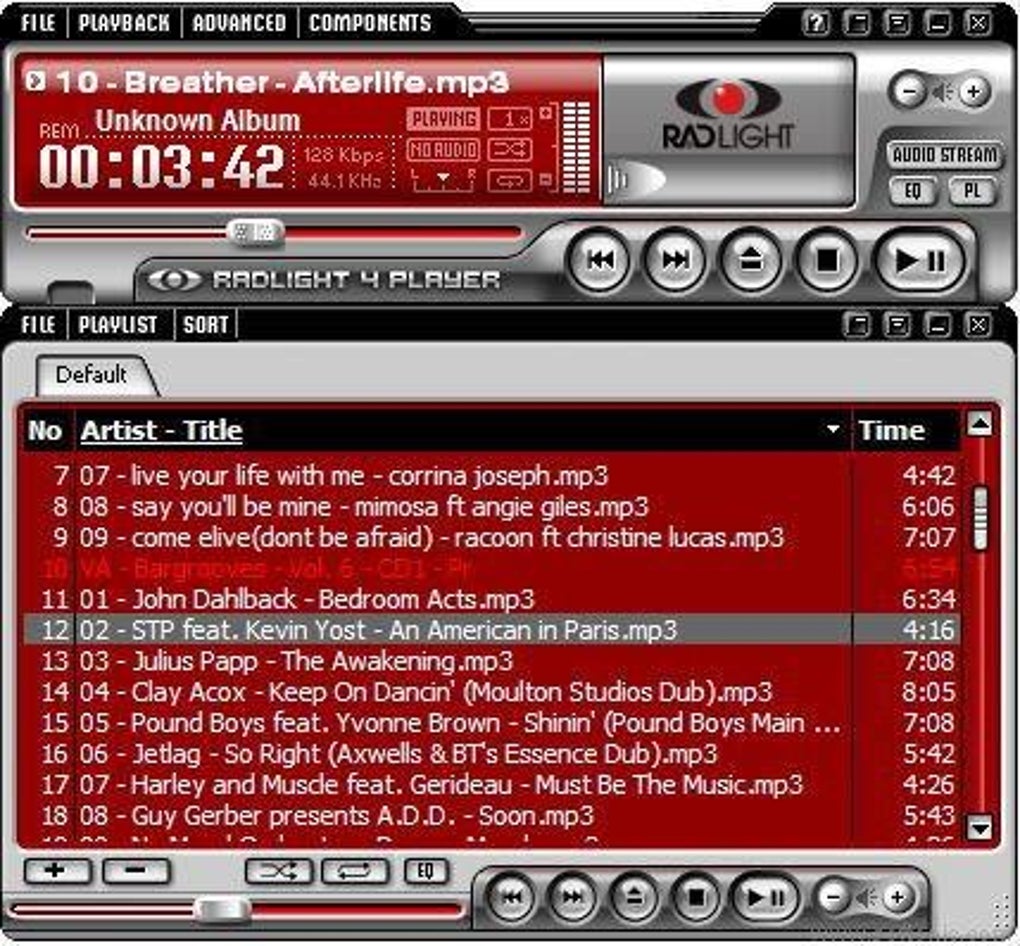This screenshot has width=1020, height=946.
Task: Open the Sort menu in playlist window
Action: pos(206,325)
